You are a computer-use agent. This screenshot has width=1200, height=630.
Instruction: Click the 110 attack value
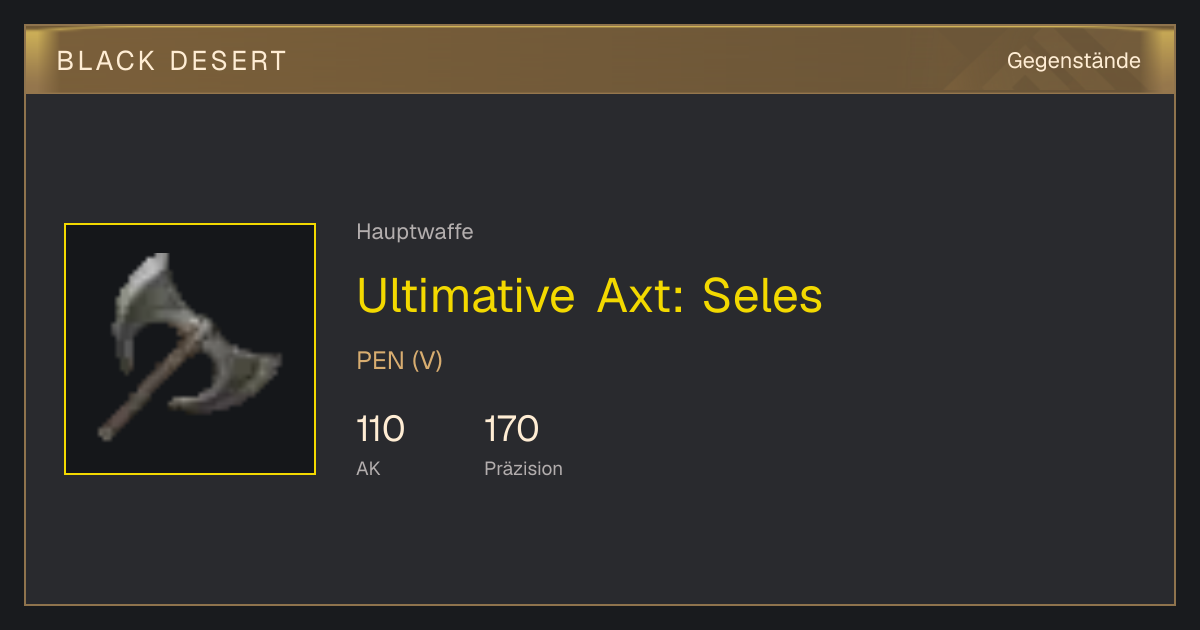tap(380, 429)
